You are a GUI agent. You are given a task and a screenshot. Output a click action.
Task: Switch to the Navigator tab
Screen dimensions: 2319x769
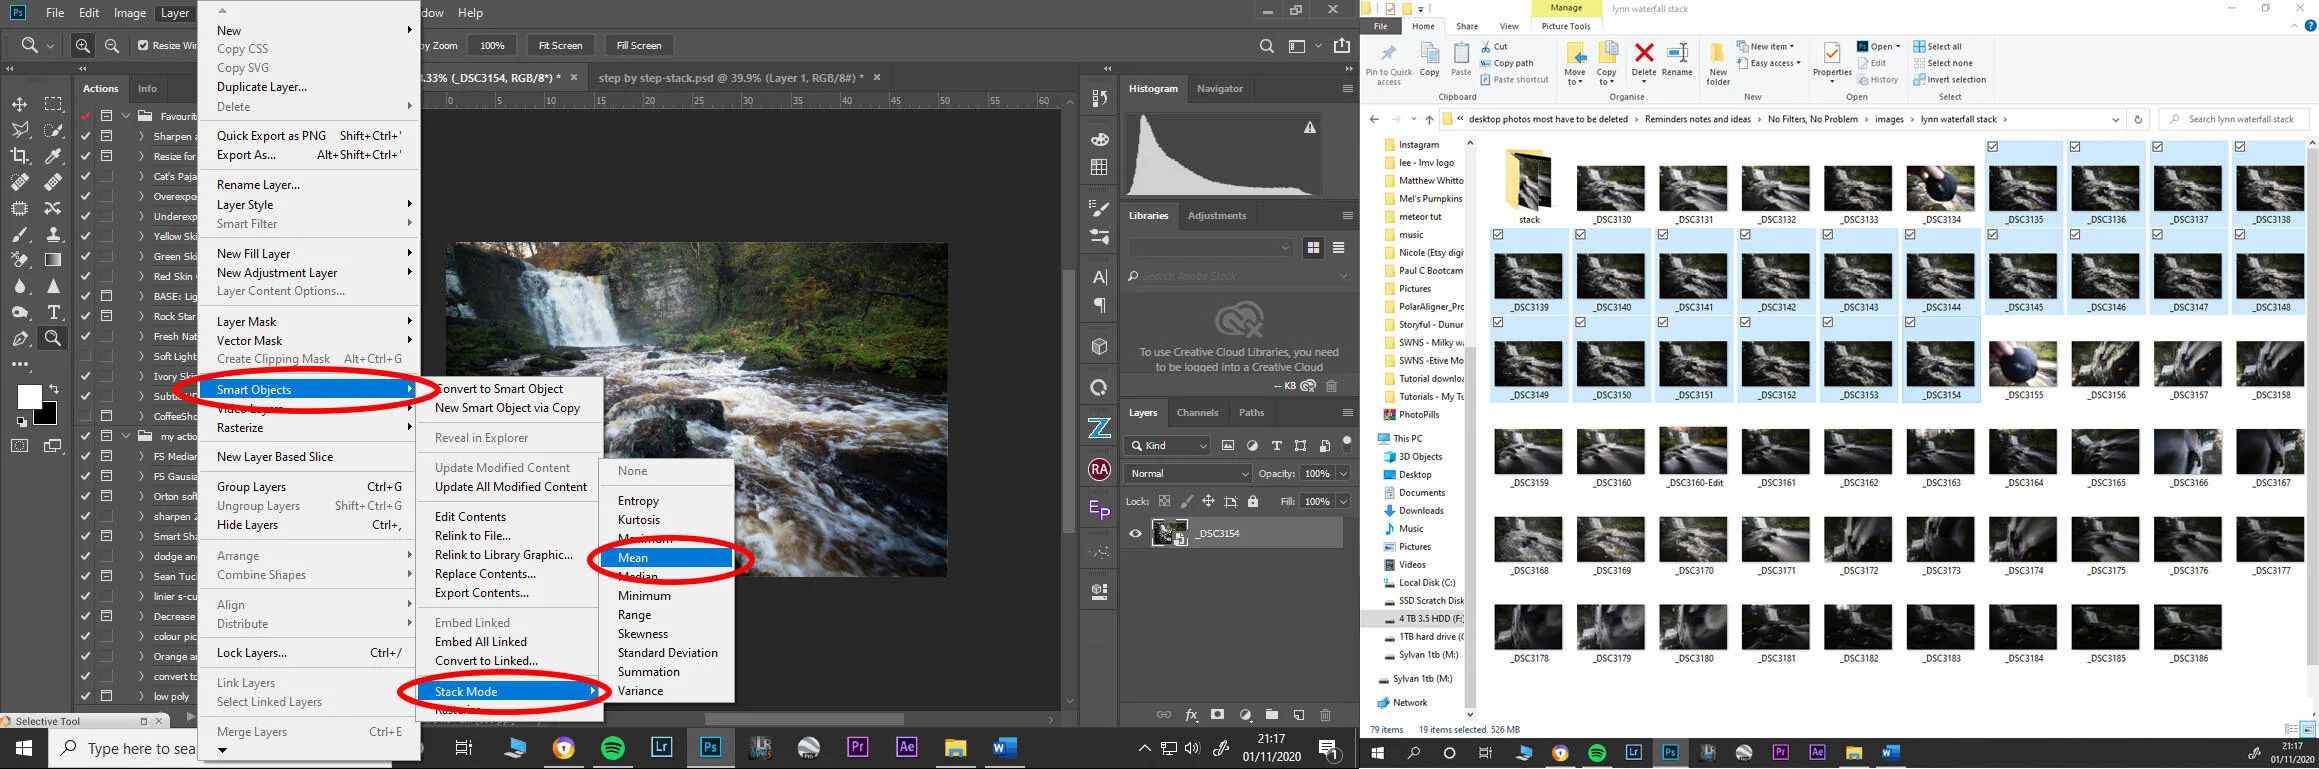tap(1220, 88)
